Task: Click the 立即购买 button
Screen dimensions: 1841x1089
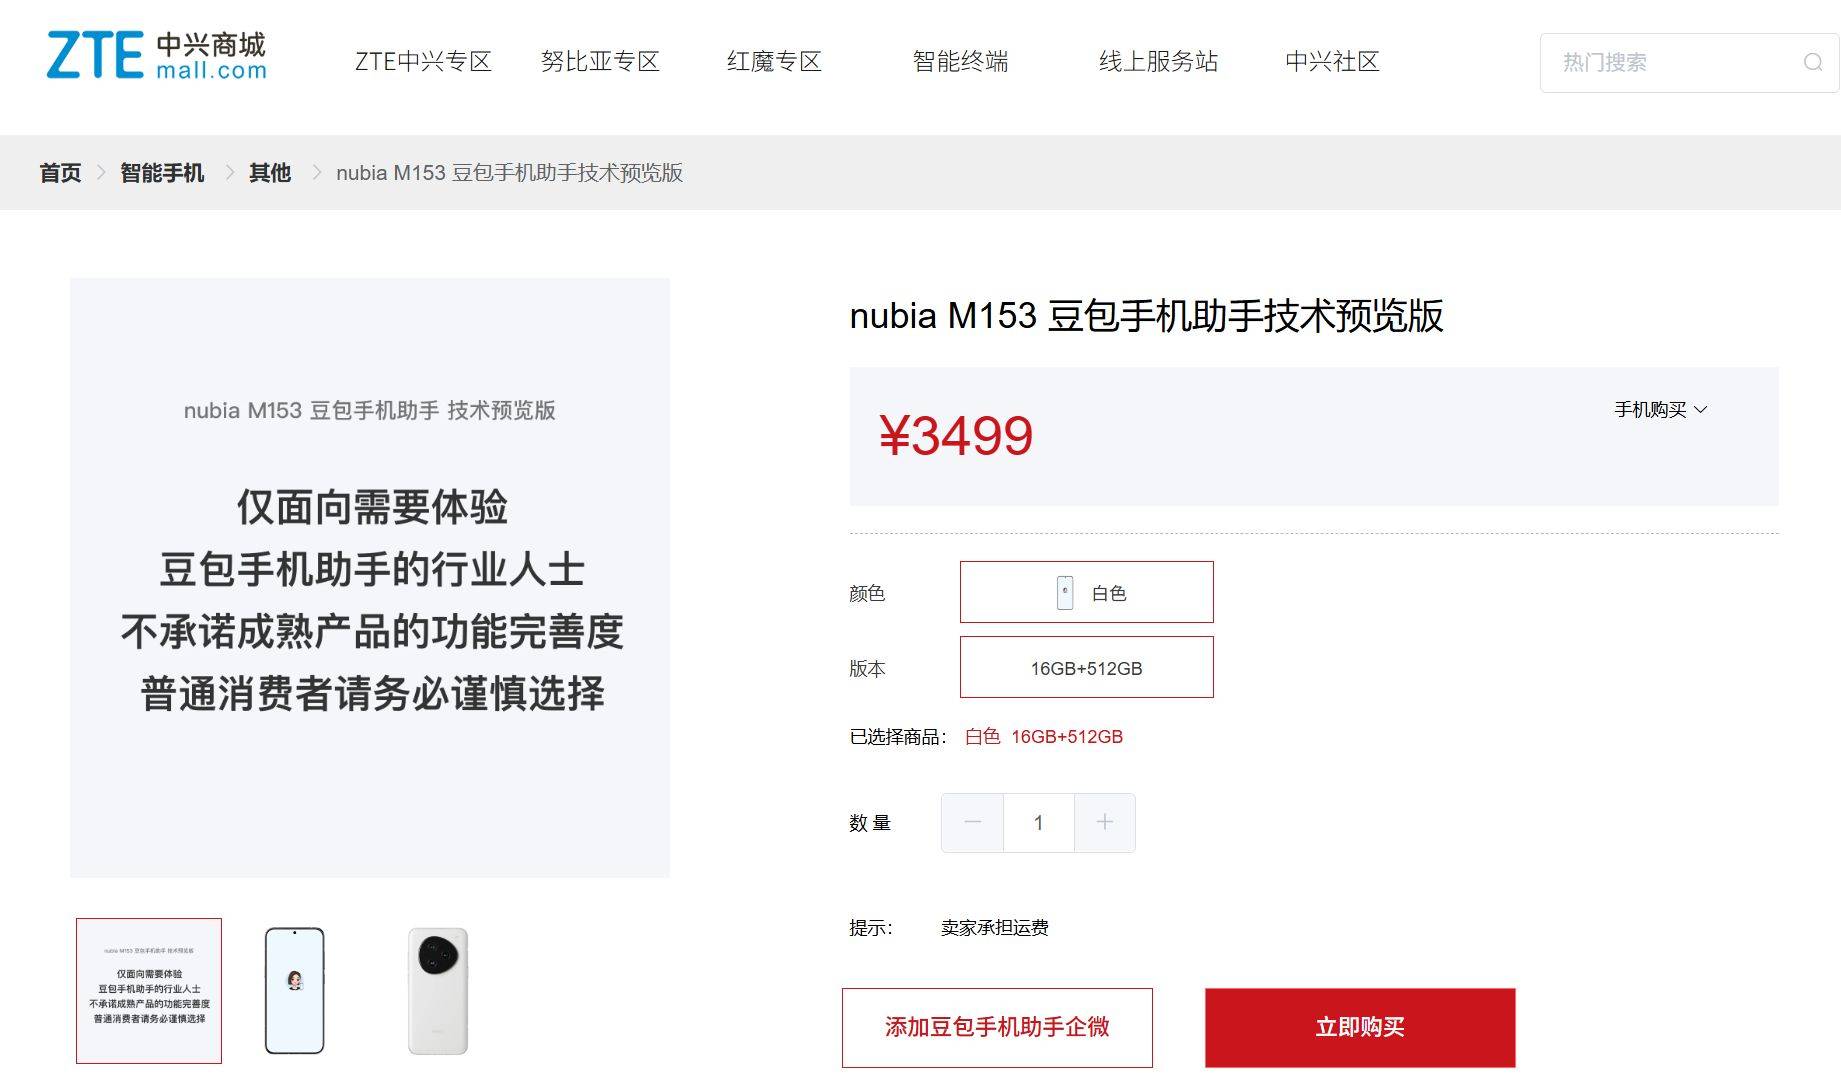Action: pyautogui.click(x=1359, y=1027)
